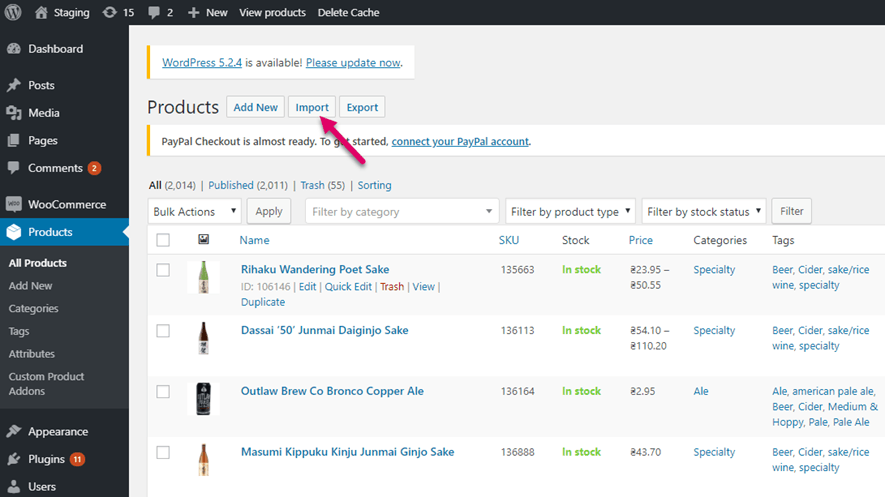Open the comments bubble in admin bar
Image resolution: width=885 pixels, height=497 pixels.
pyautogui.click(x=154, y=12)
